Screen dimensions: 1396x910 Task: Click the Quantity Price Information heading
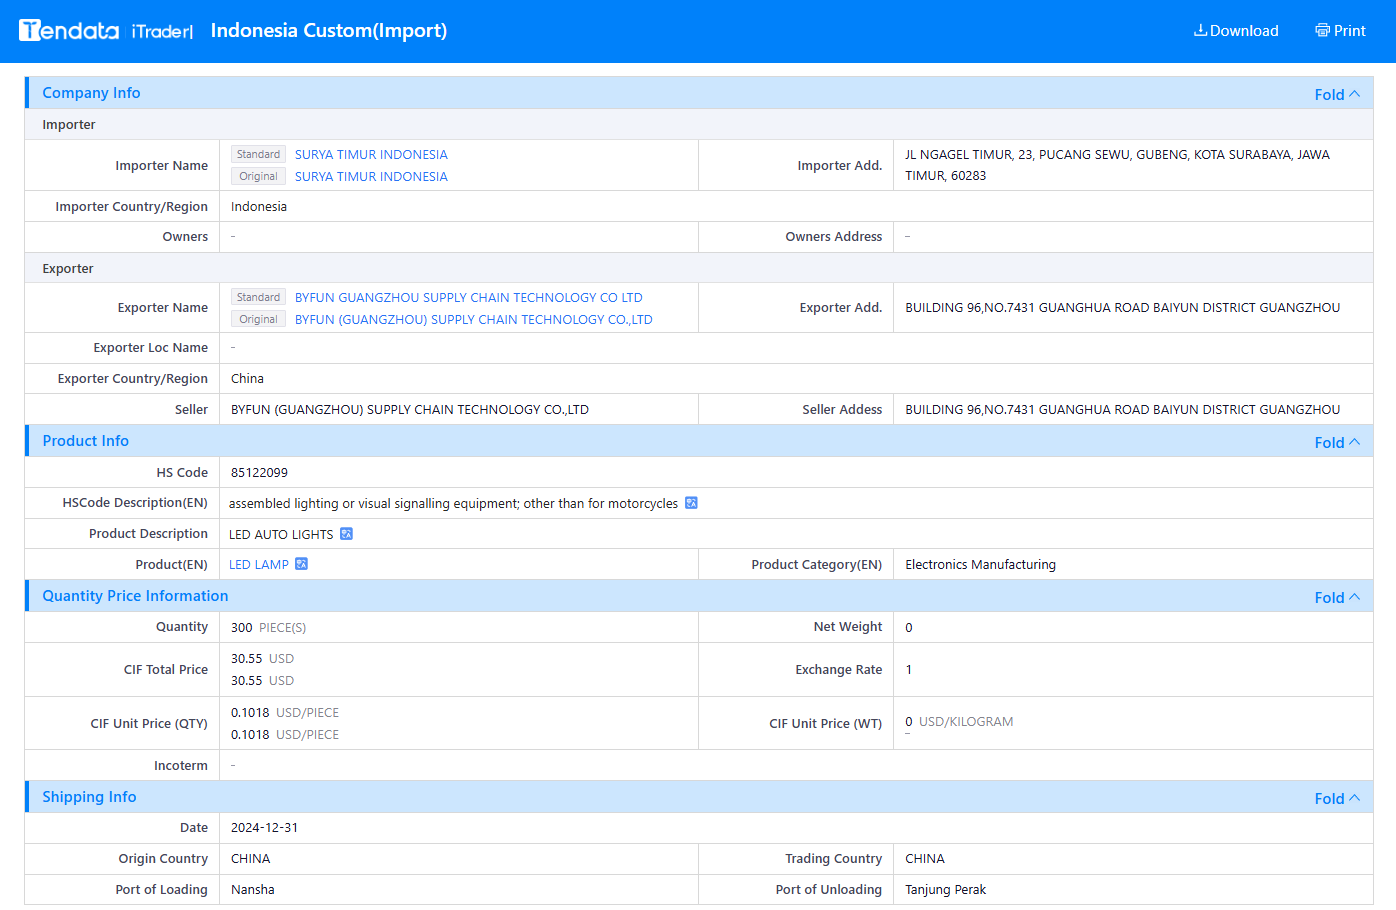[135, 596]
